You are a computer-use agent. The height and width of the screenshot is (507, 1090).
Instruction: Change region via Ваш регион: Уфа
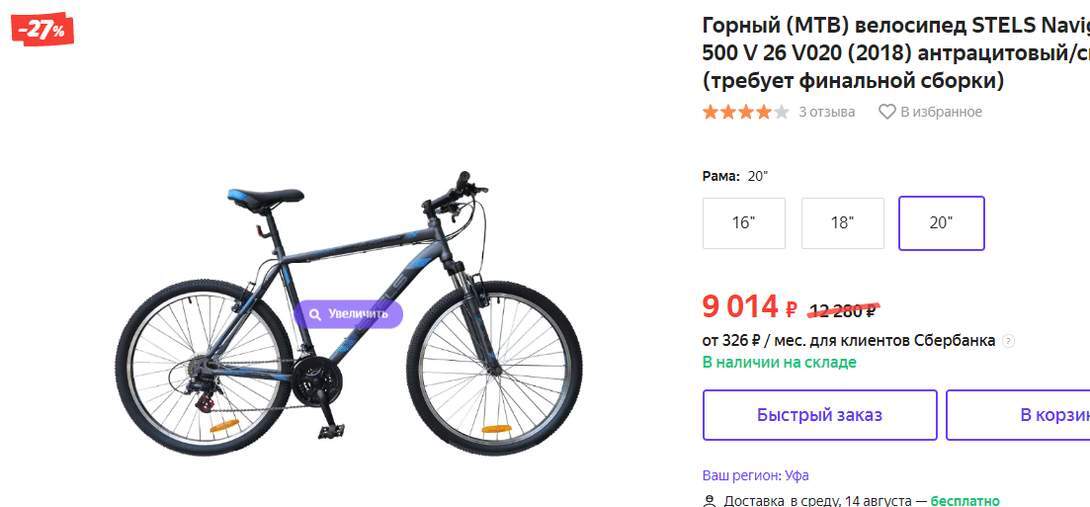[755, 475]
